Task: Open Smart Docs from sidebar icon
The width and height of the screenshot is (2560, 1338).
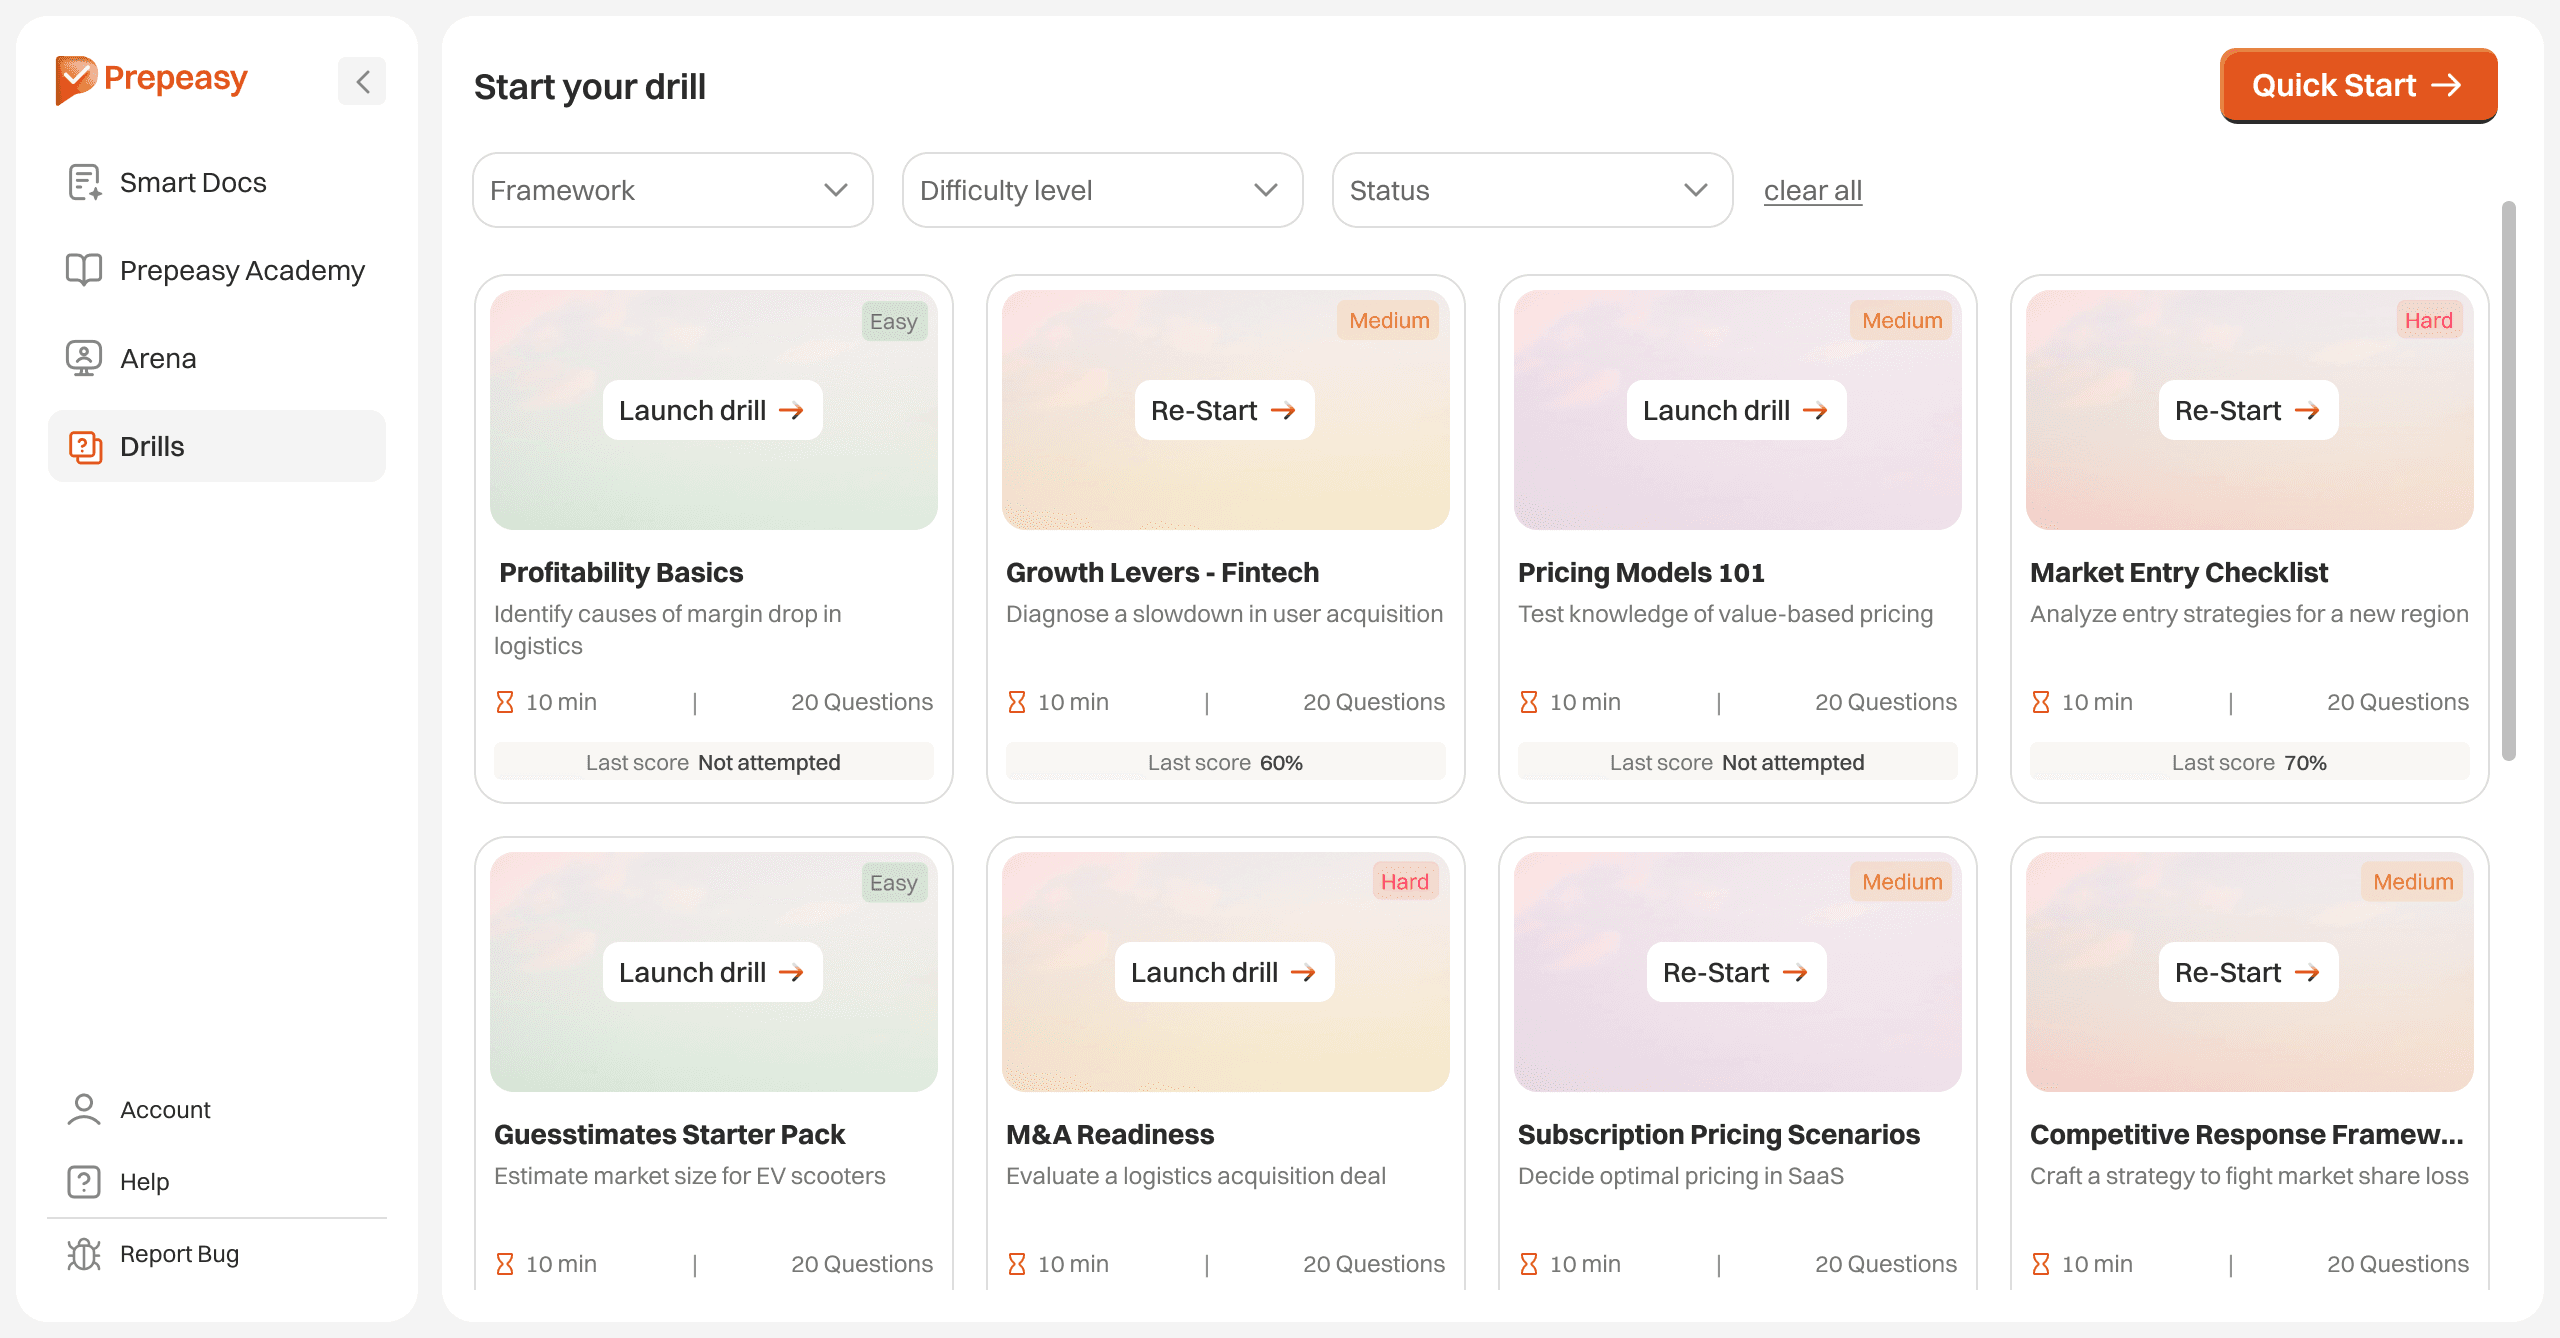Action: [x=84, y=182]
